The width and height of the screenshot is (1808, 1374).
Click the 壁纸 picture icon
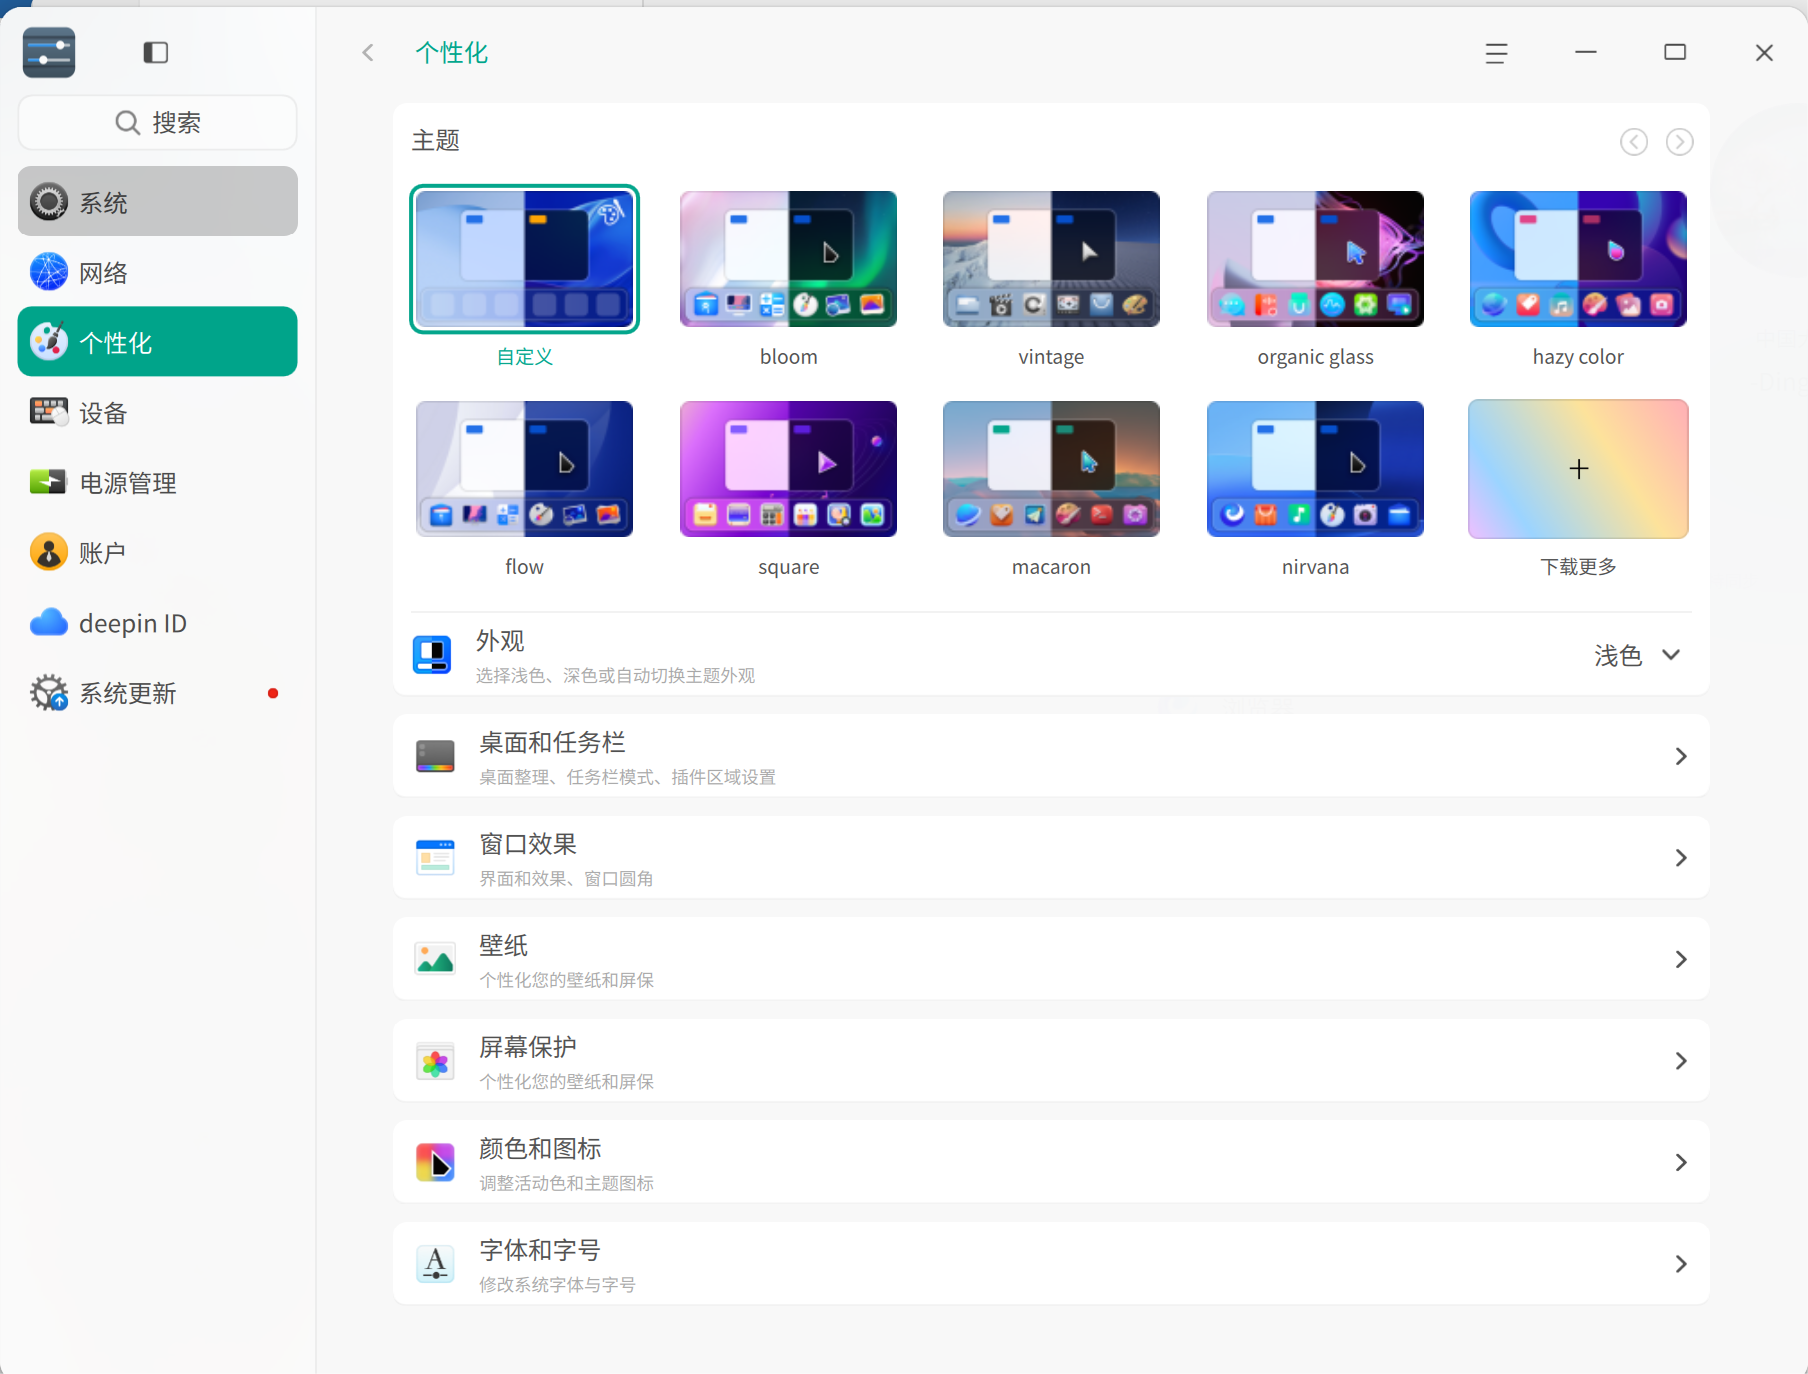coord(435,959)
